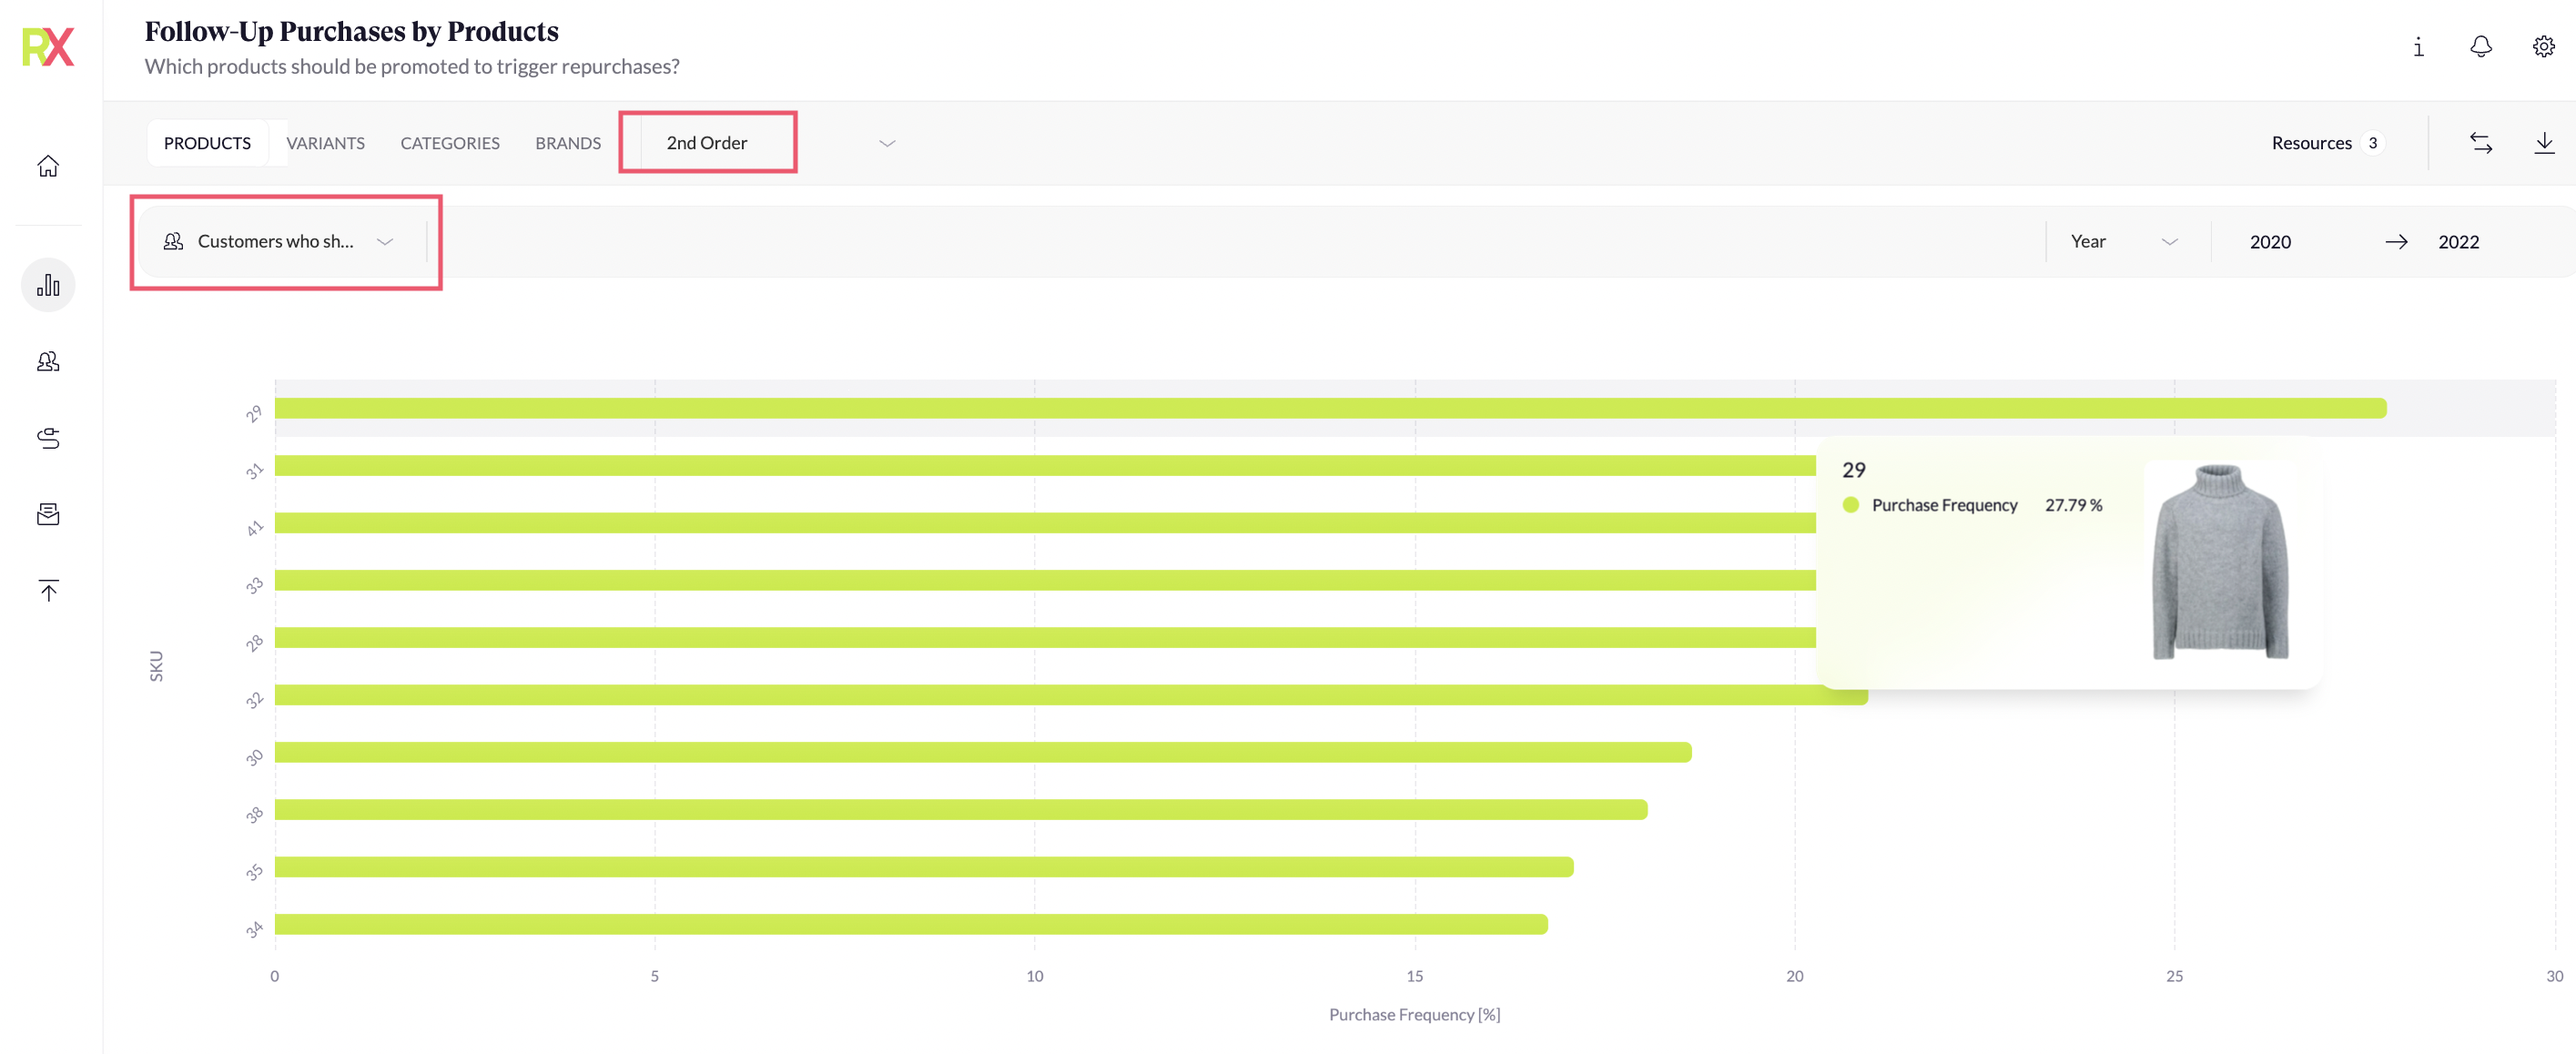Image resolution: width=2576 pixels, height=1054 pixels.
Task: Expand the 2nd Order dropdown
Action: pos(770,143)
